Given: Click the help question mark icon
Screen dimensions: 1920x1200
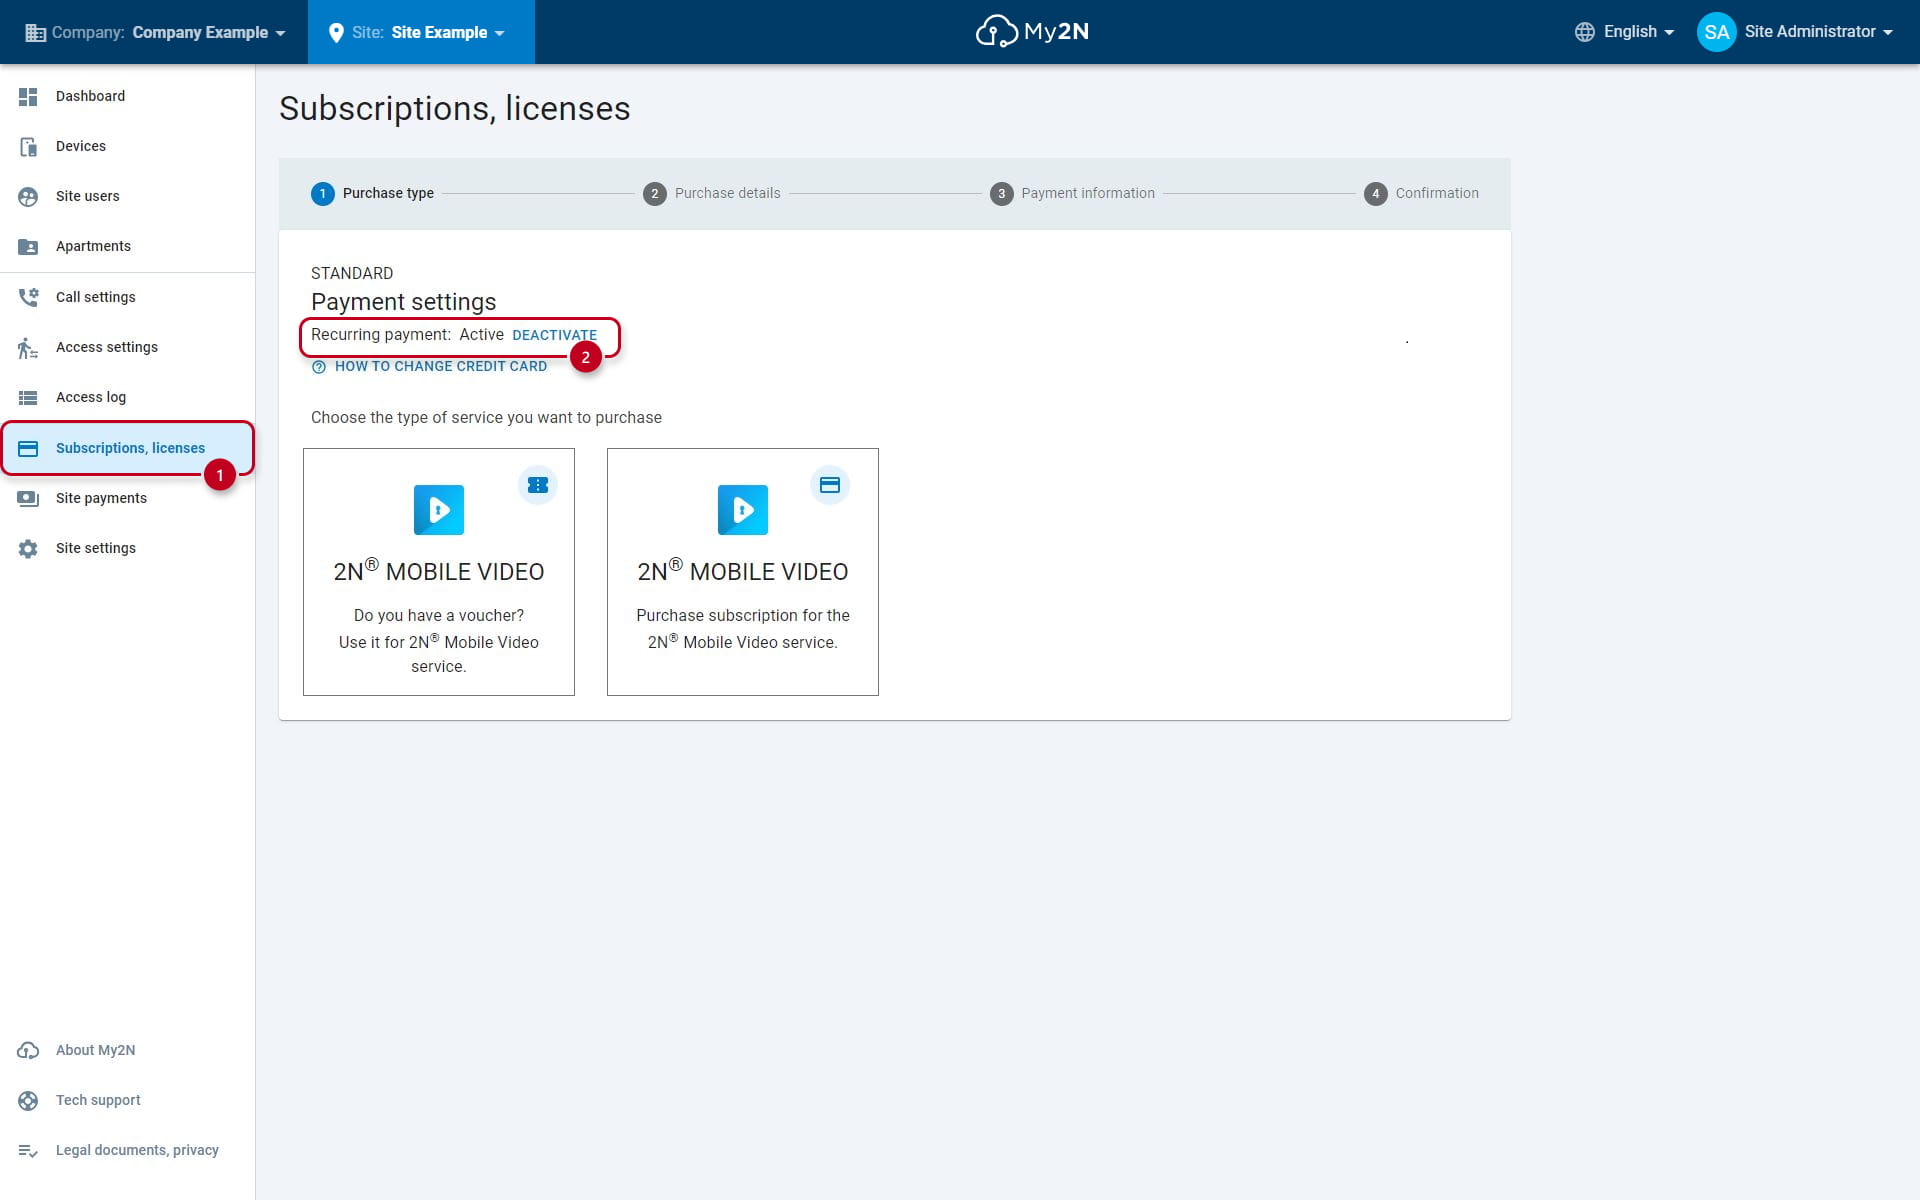Looking at the screenshot, I should tap(319, 367).
